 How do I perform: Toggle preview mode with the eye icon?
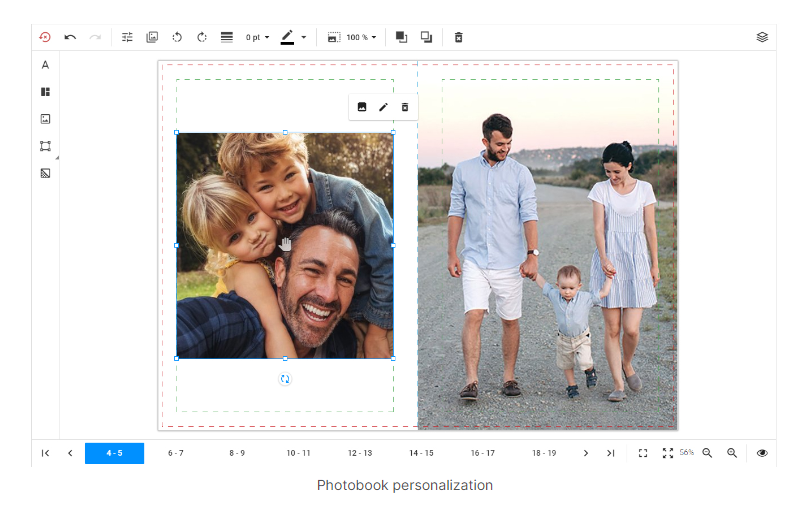coord(762,453)
